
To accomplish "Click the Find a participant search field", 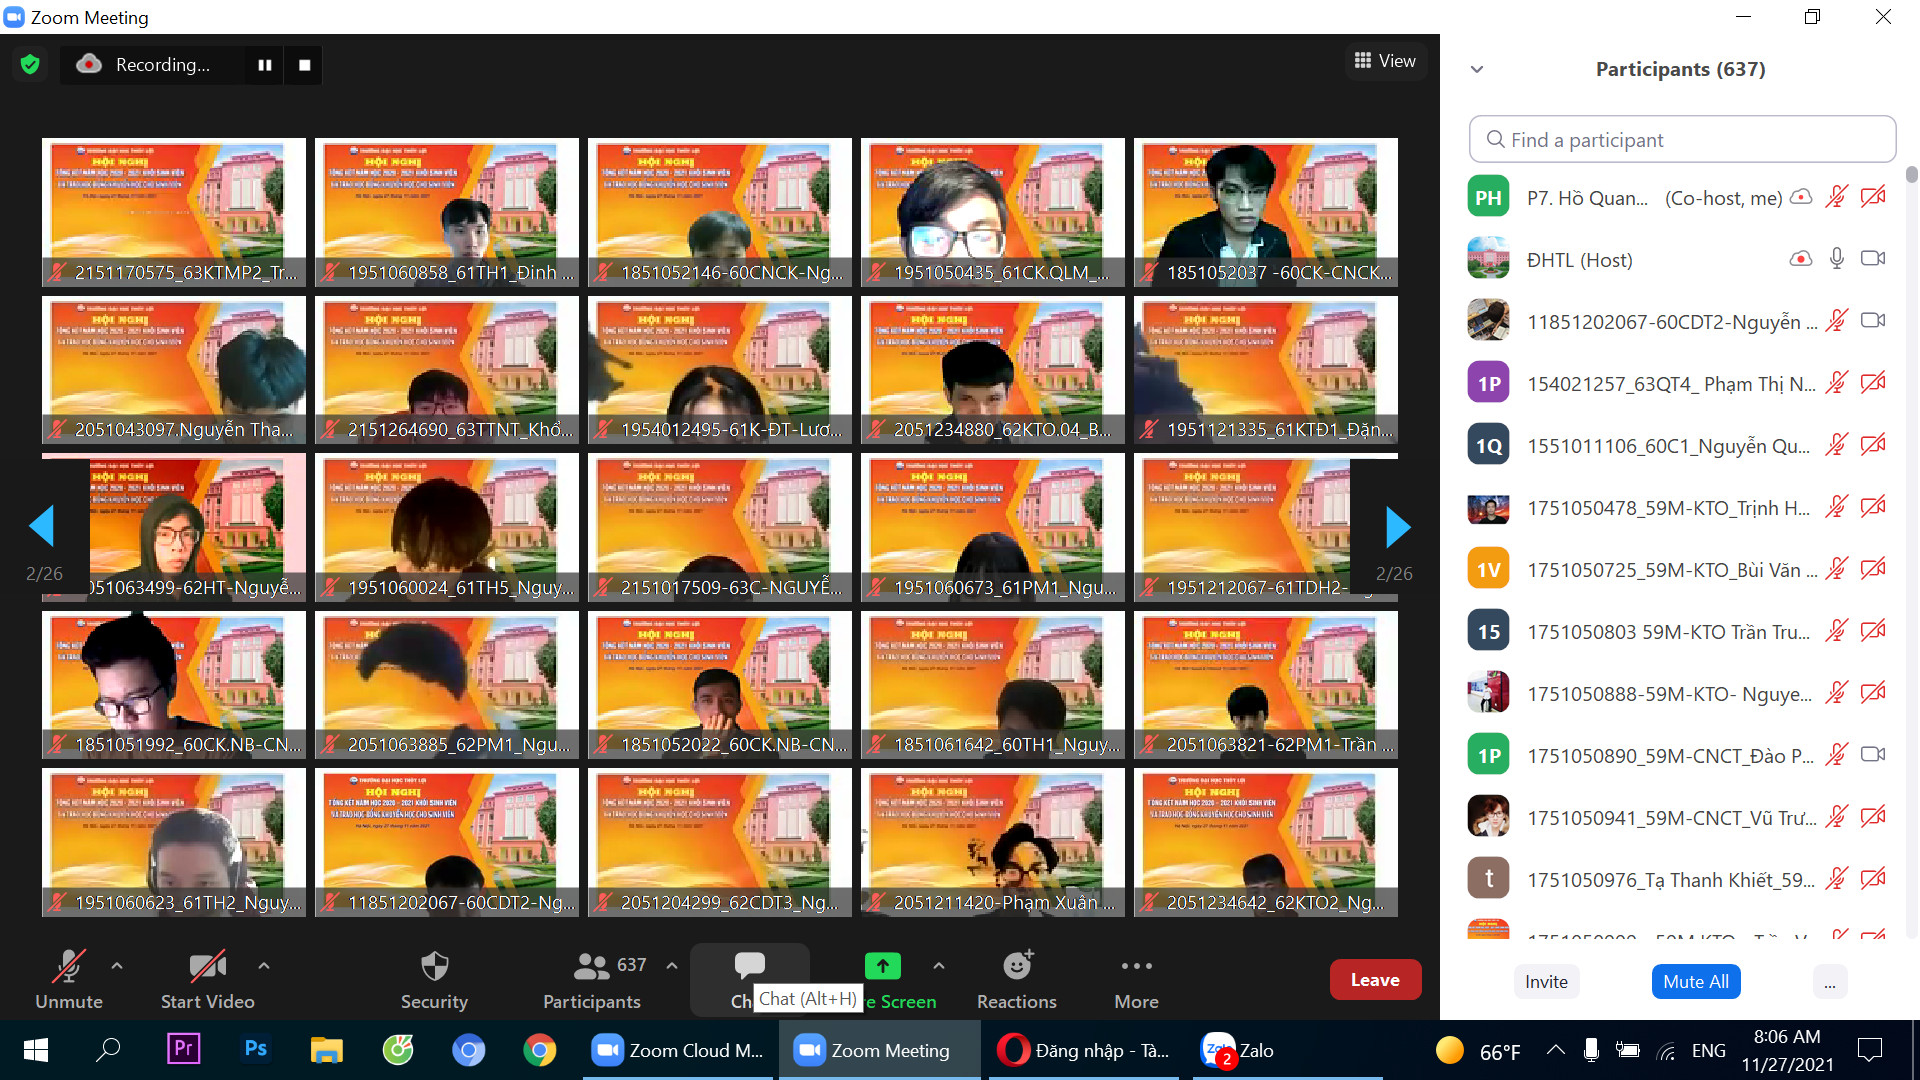I will 1682,140.
